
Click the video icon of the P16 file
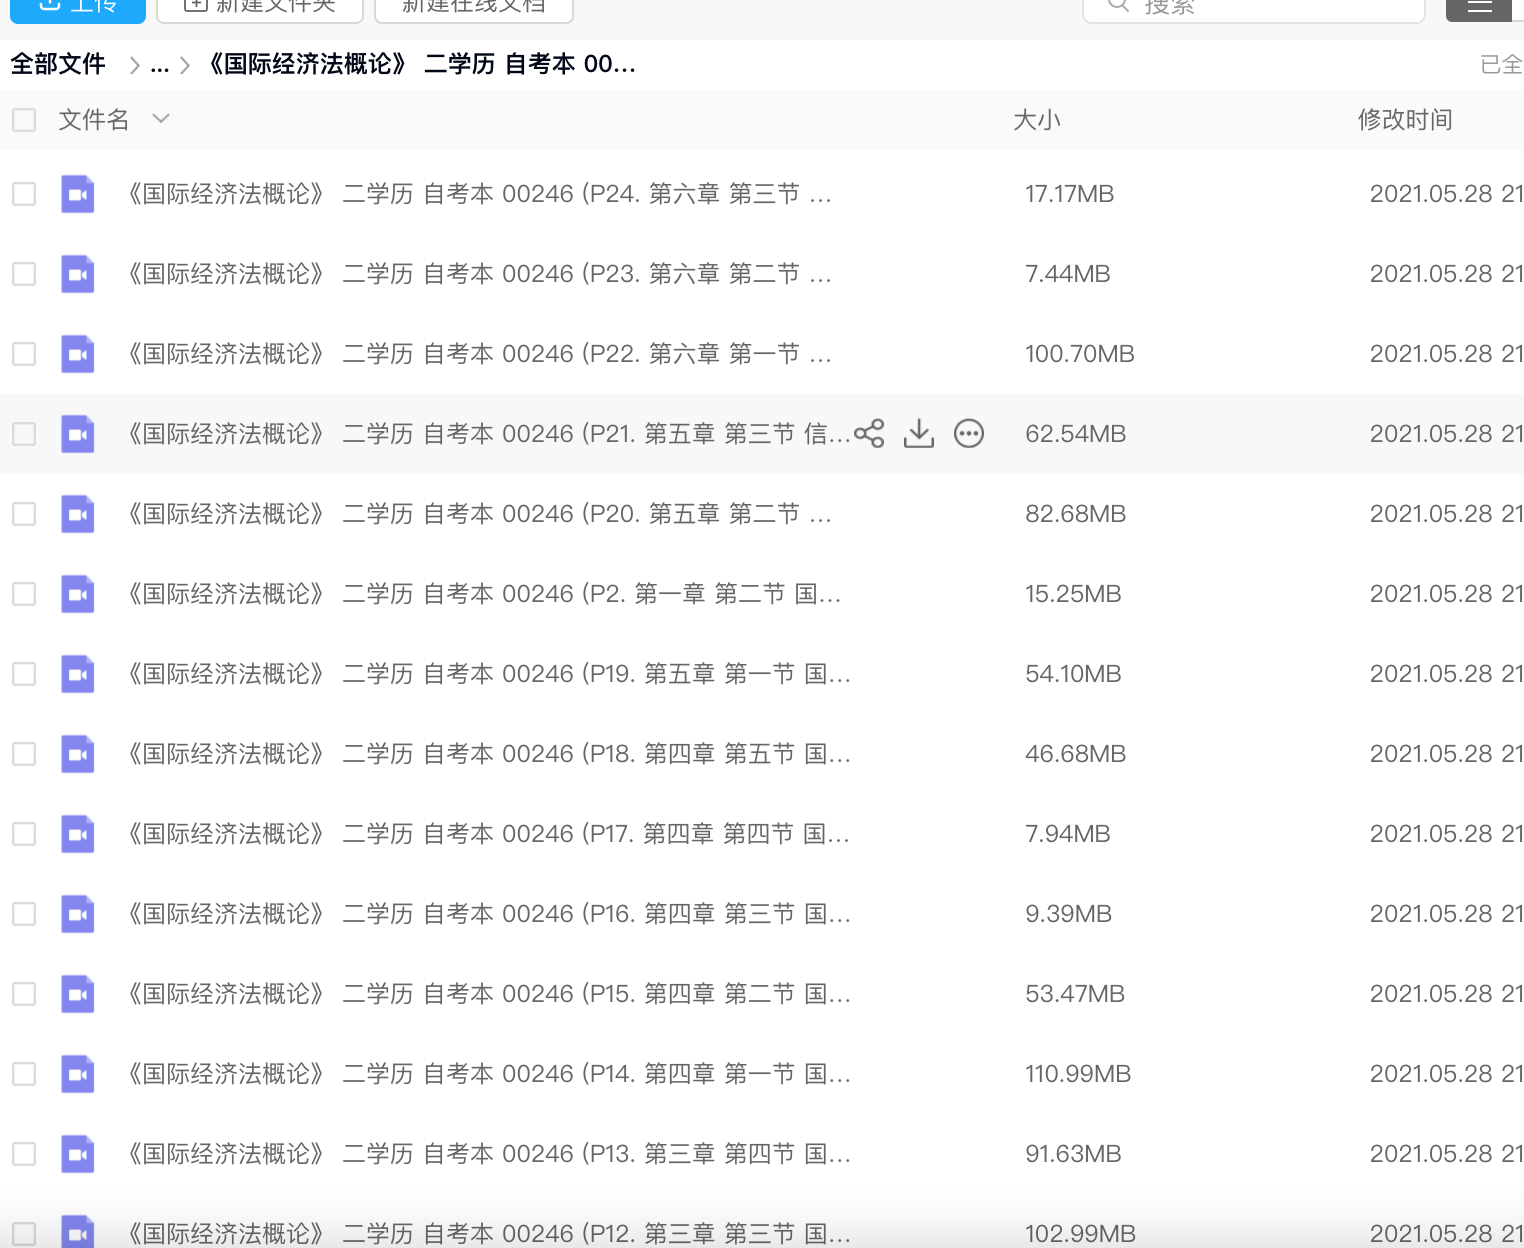pos(78,914)
